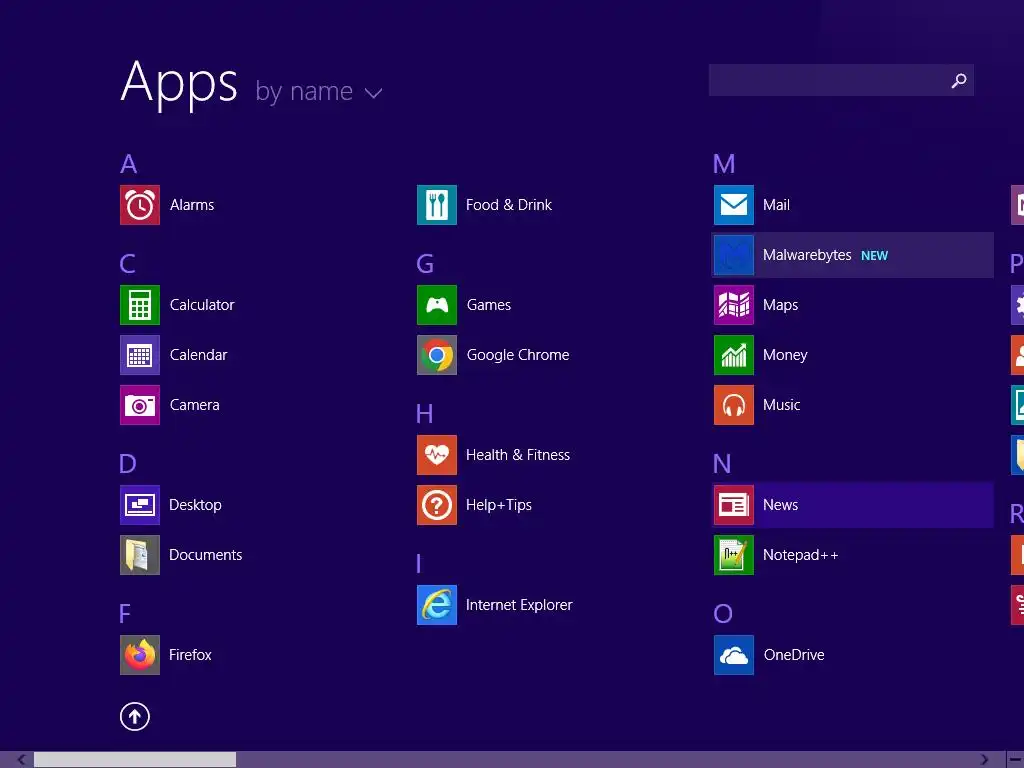This screenshot has width=1024, height=768.
Task: Open the Money chart icon
Action: point(734,355)
